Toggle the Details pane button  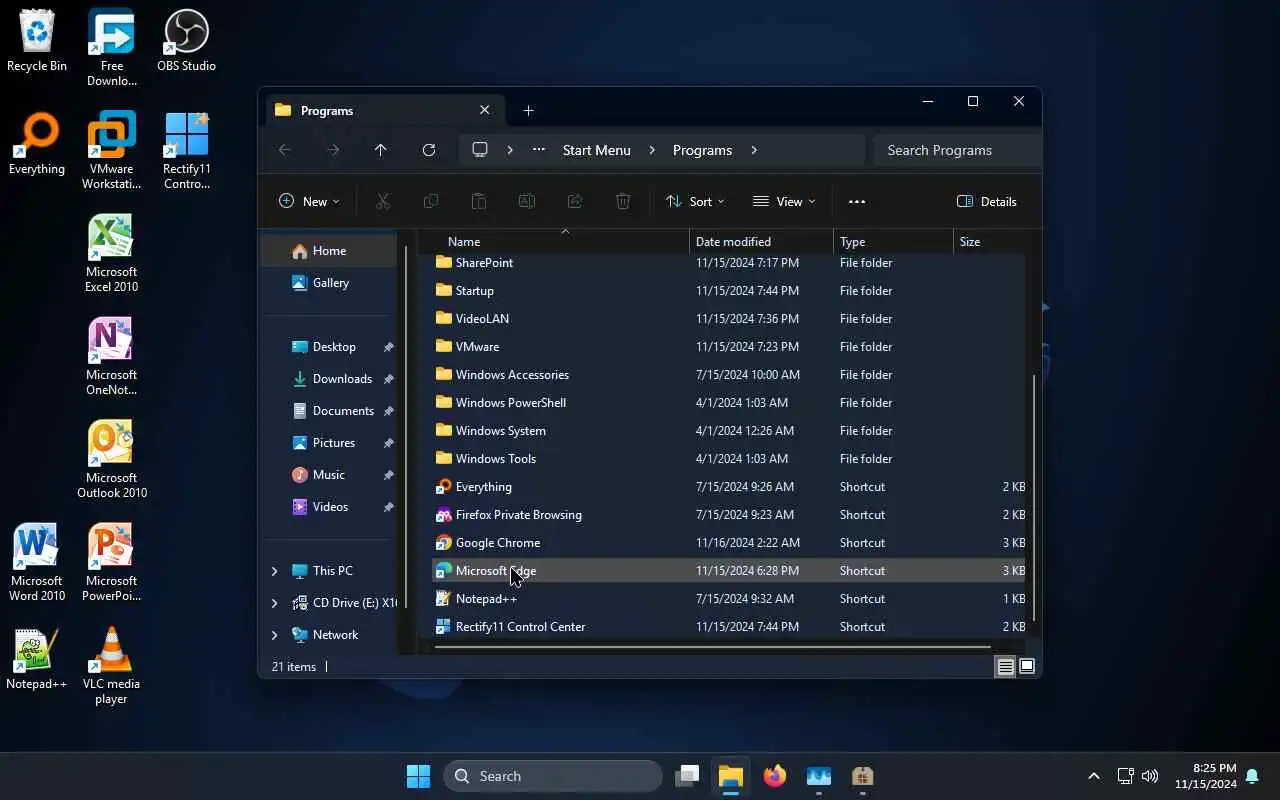987,201
